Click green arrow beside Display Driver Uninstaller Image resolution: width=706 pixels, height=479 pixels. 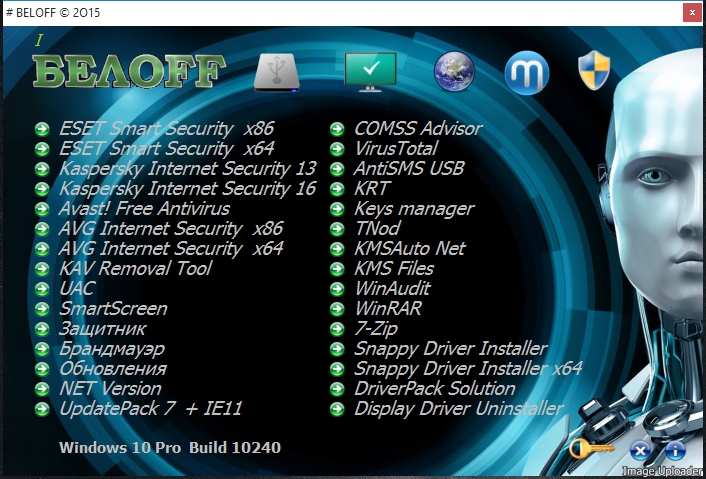pyautogui.click(x=337, y=409)
